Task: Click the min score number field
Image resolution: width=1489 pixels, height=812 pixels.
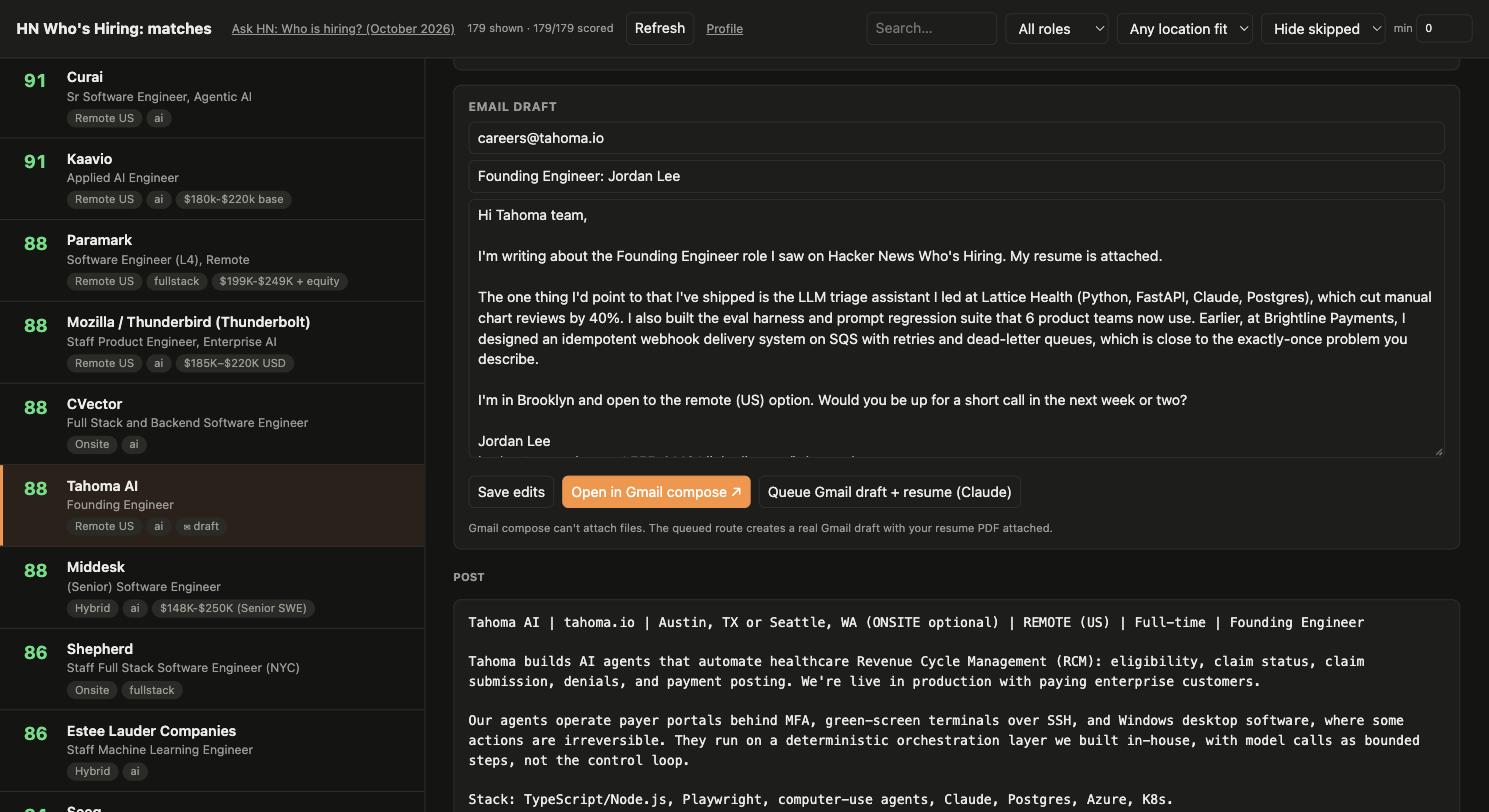Action: tap(1444, 28)
